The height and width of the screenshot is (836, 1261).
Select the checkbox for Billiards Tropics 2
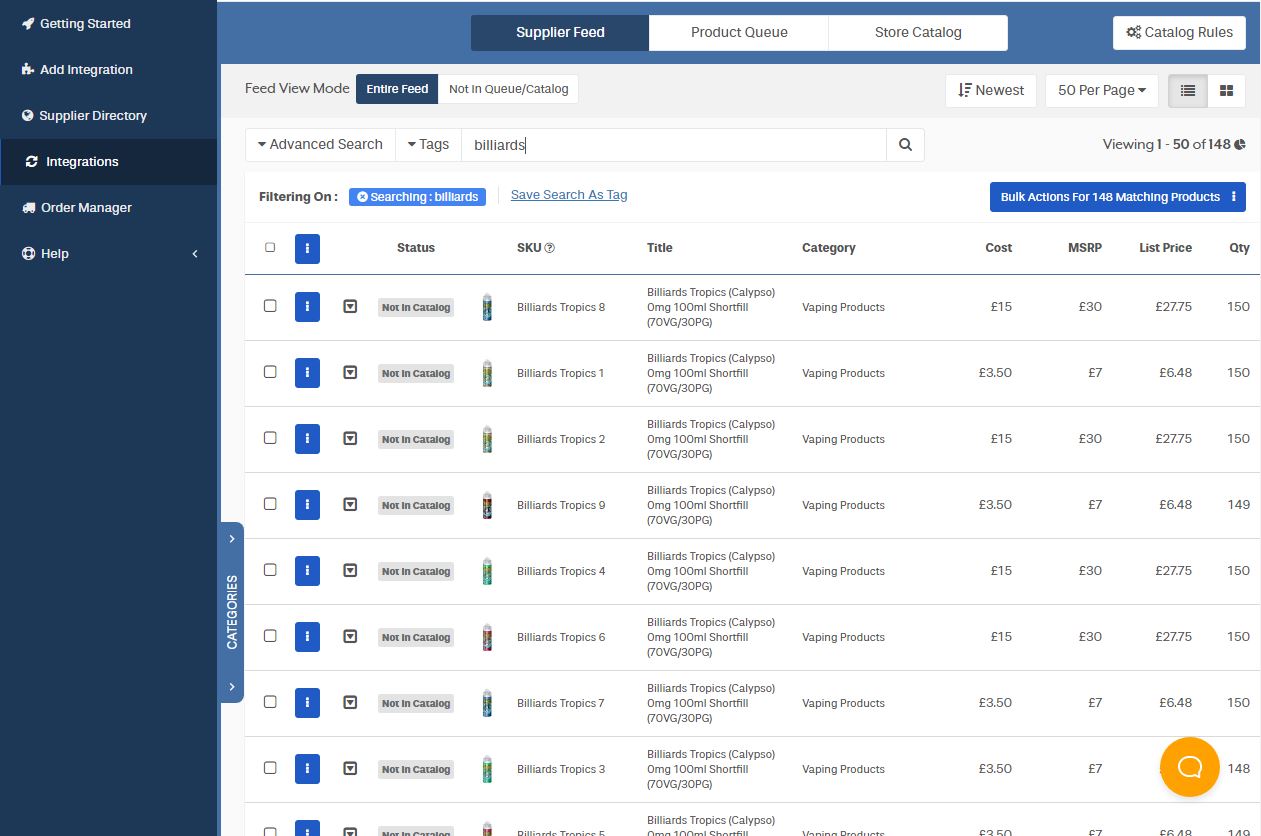coord(270,438)
